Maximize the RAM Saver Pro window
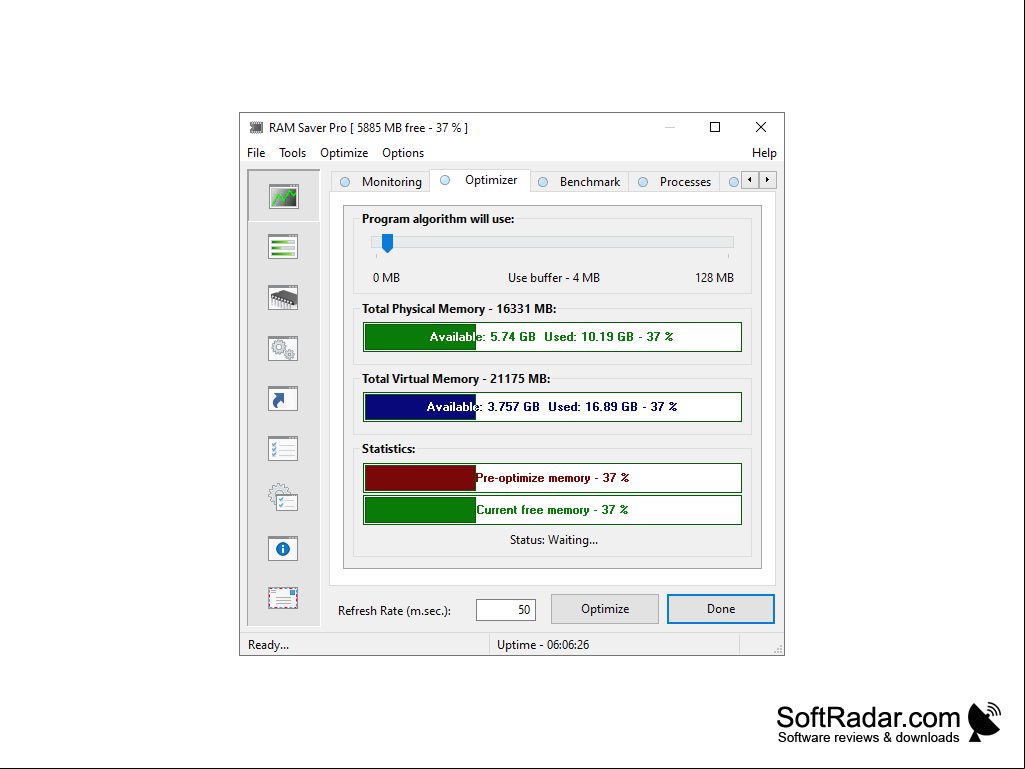1025x769 pixels. 715,128
